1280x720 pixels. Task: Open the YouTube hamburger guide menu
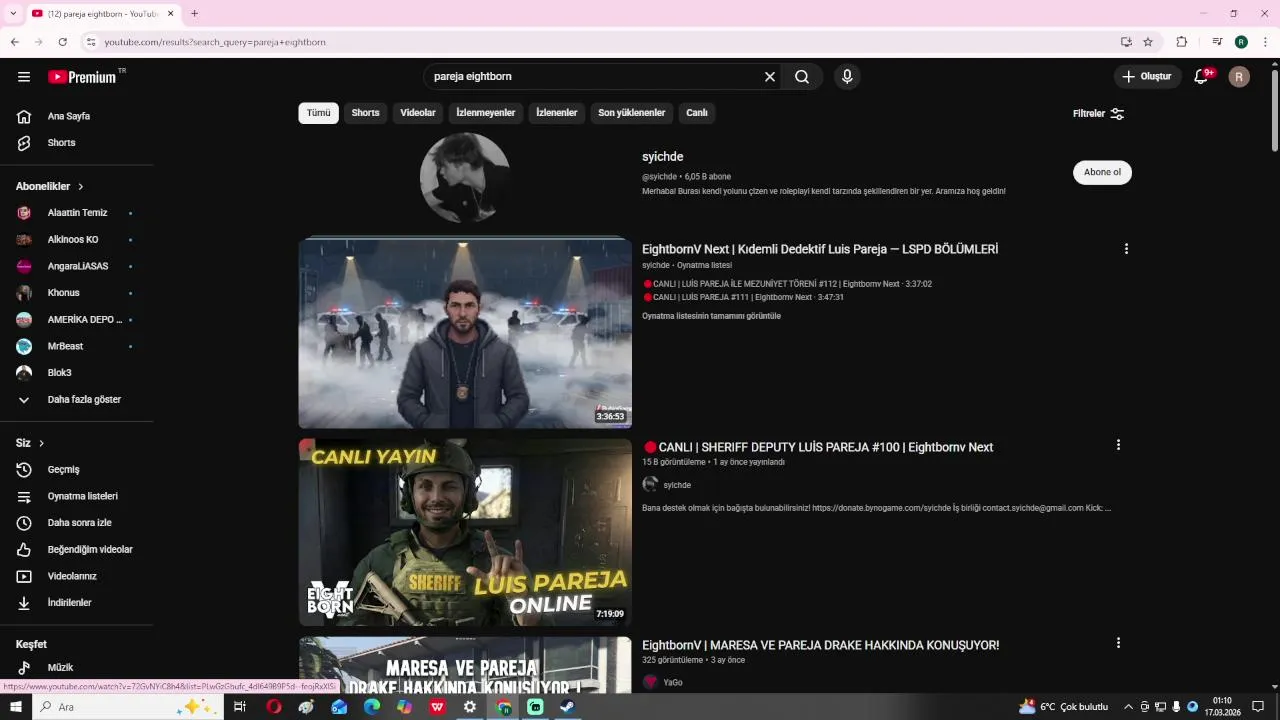click(x=24, y=77)
